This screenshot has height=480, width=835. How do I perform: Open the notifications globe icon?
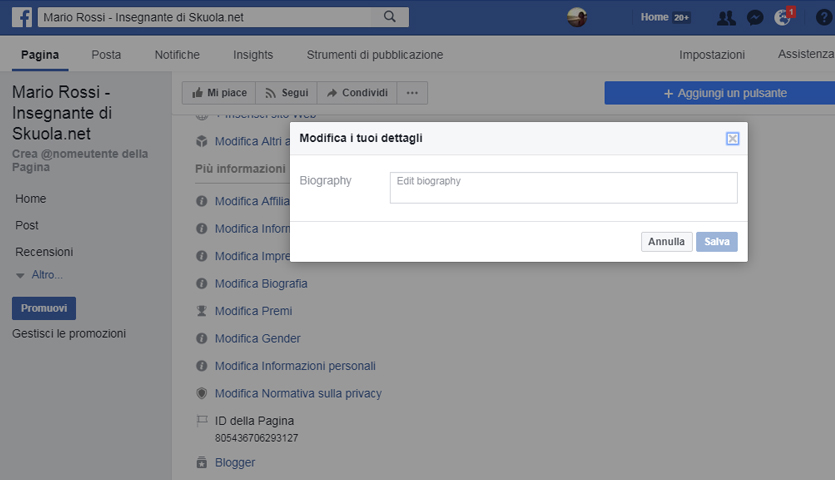(x=783, y=17)
